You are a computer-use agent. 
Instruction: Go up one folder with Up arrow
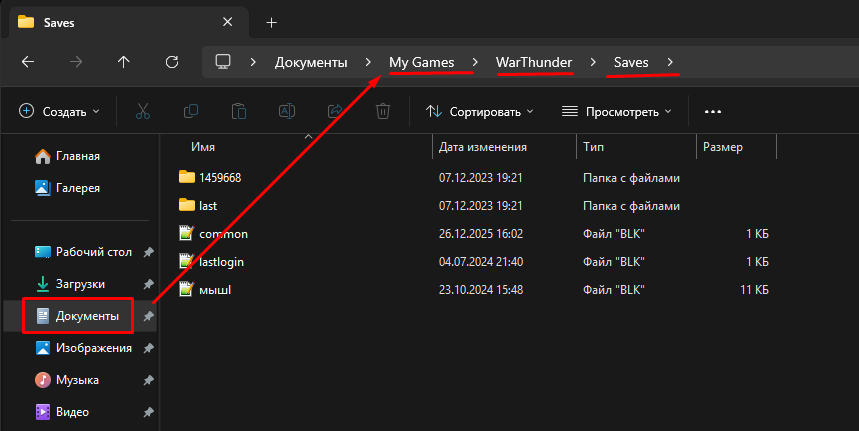tap(124, 62)
